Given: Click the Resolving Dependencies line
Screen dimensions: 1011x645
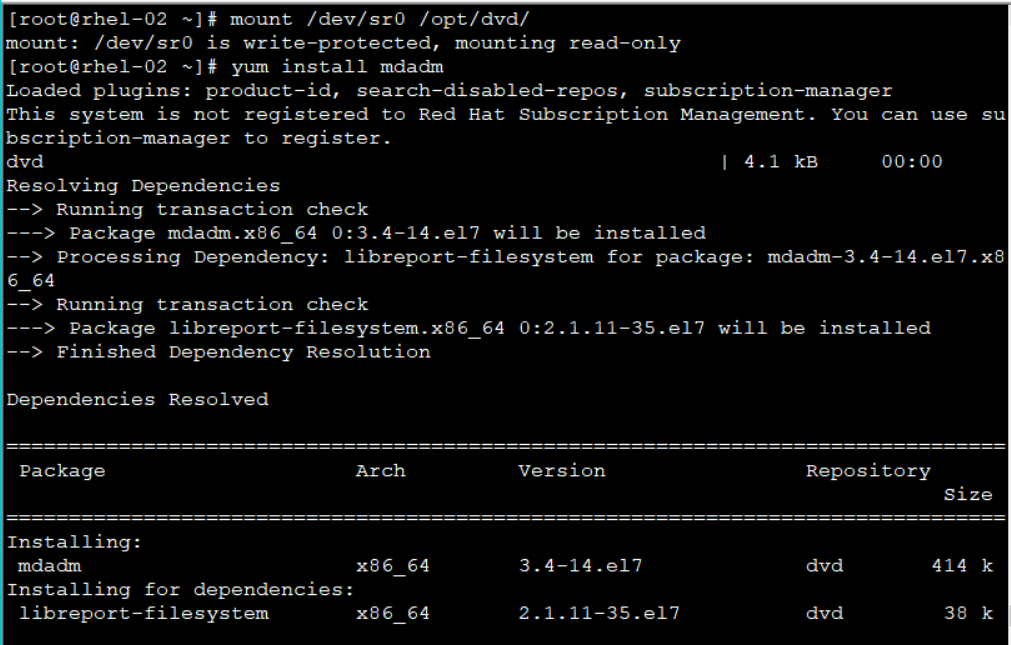Looking at the screenshot, I should coord(143,186).
